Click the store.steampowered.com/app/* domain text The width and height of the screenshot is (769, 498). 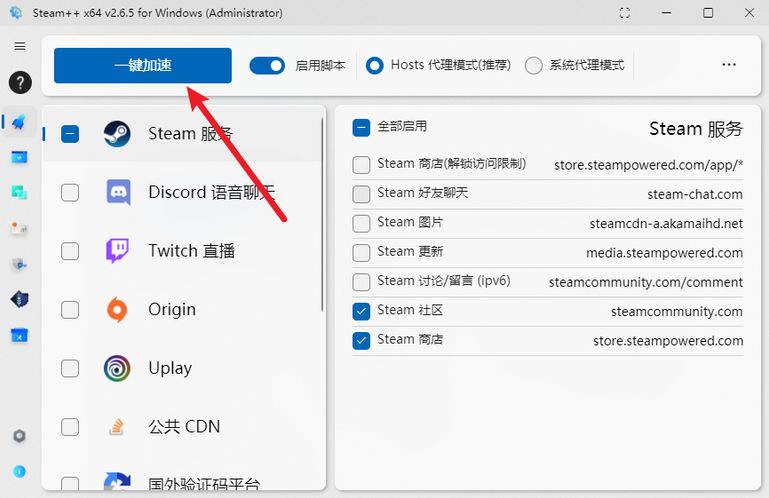tap(648, 165)
